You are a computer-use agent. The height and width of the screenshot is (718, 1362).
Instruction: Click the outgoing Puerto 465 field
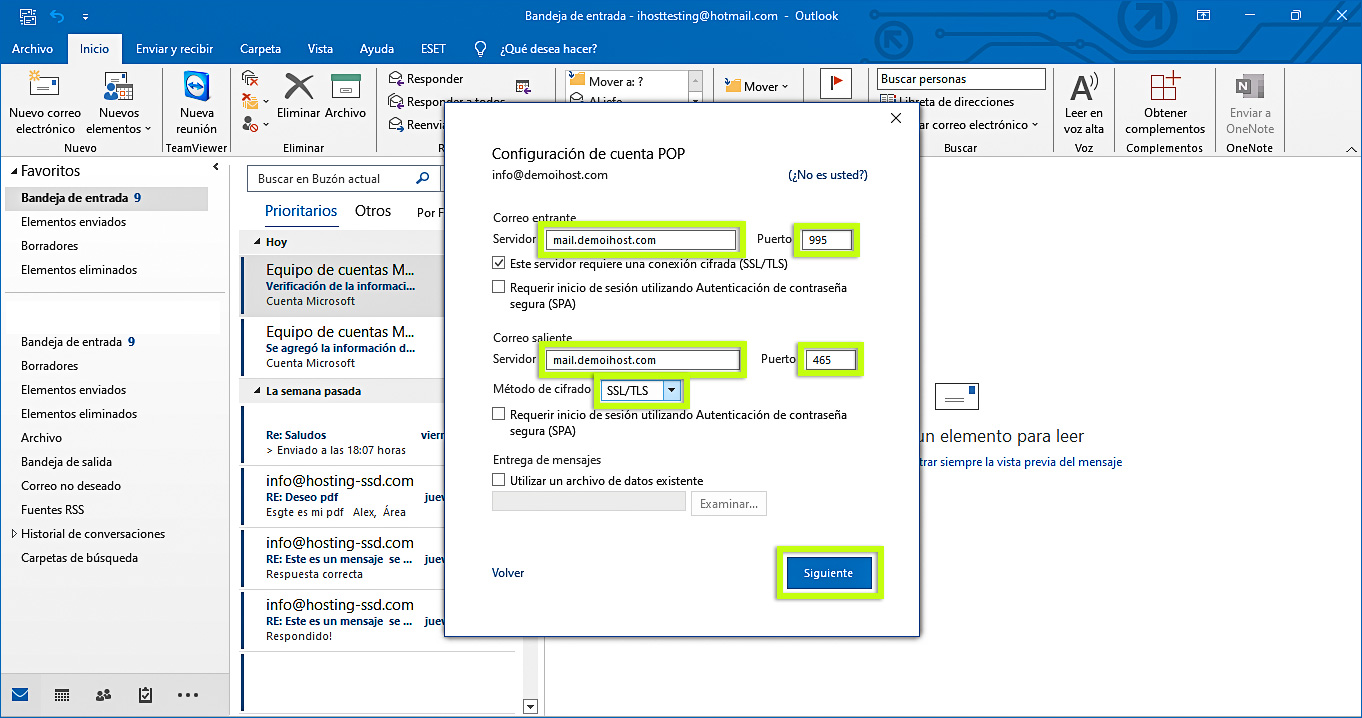click(831, 360)
